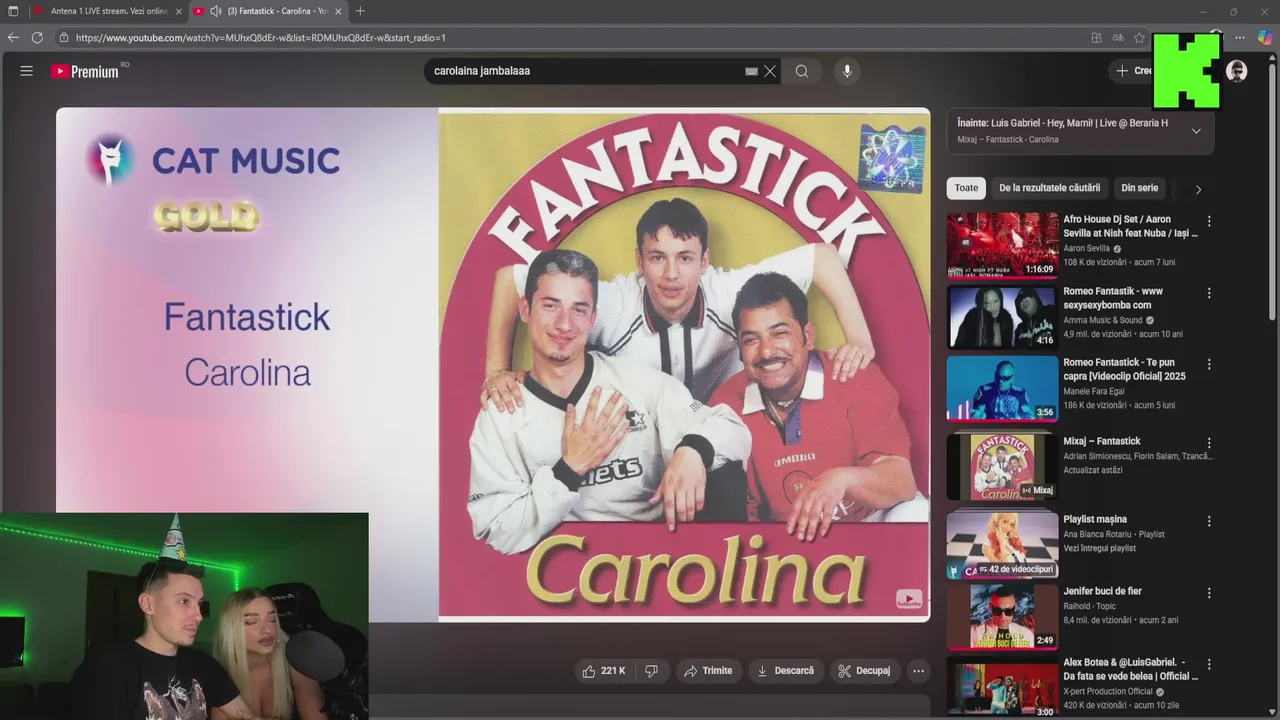Viewport: 1280px width, 720px height.
Task: Go back with the browser back arrow
Action: click(13, 38)
